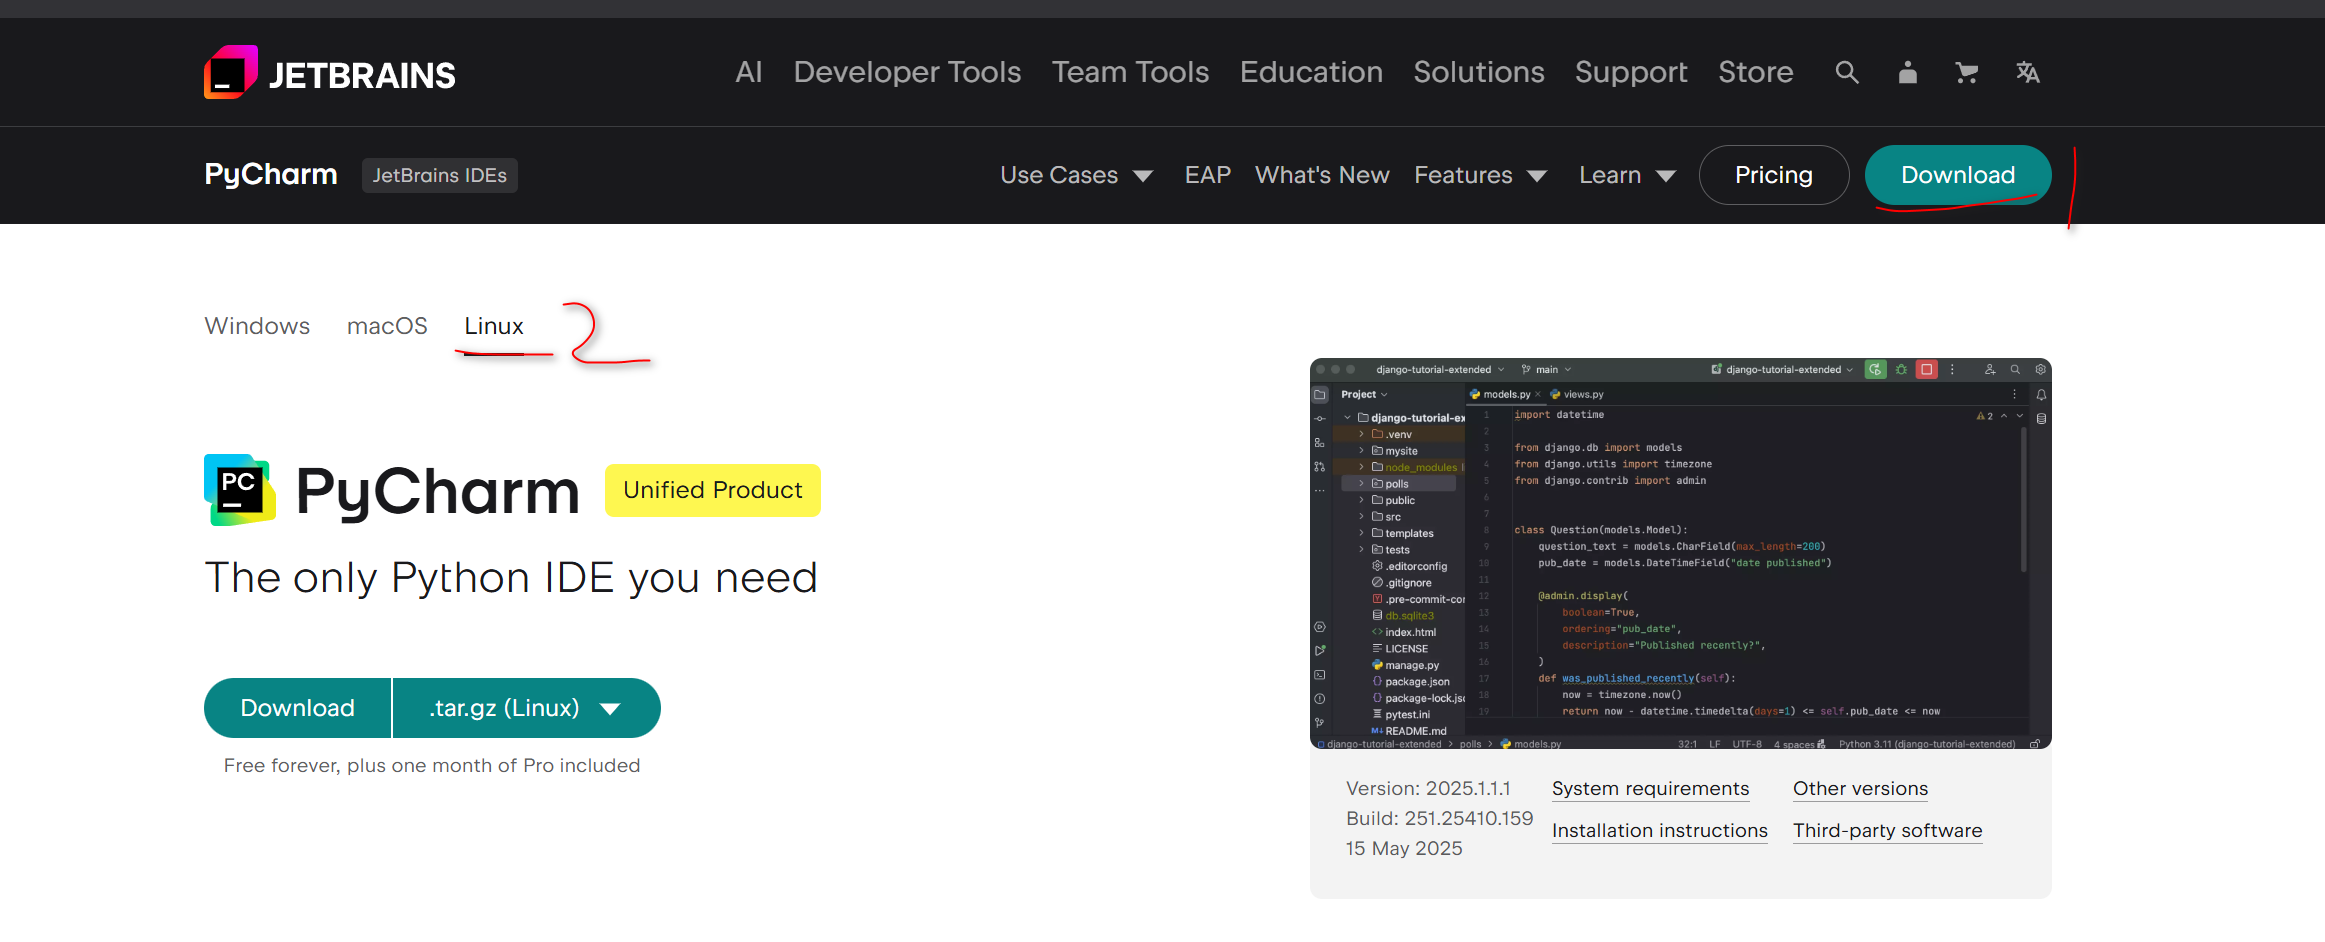Open the Other versions link
The width and height of the screenshot is (2325, 942).
1860,789
